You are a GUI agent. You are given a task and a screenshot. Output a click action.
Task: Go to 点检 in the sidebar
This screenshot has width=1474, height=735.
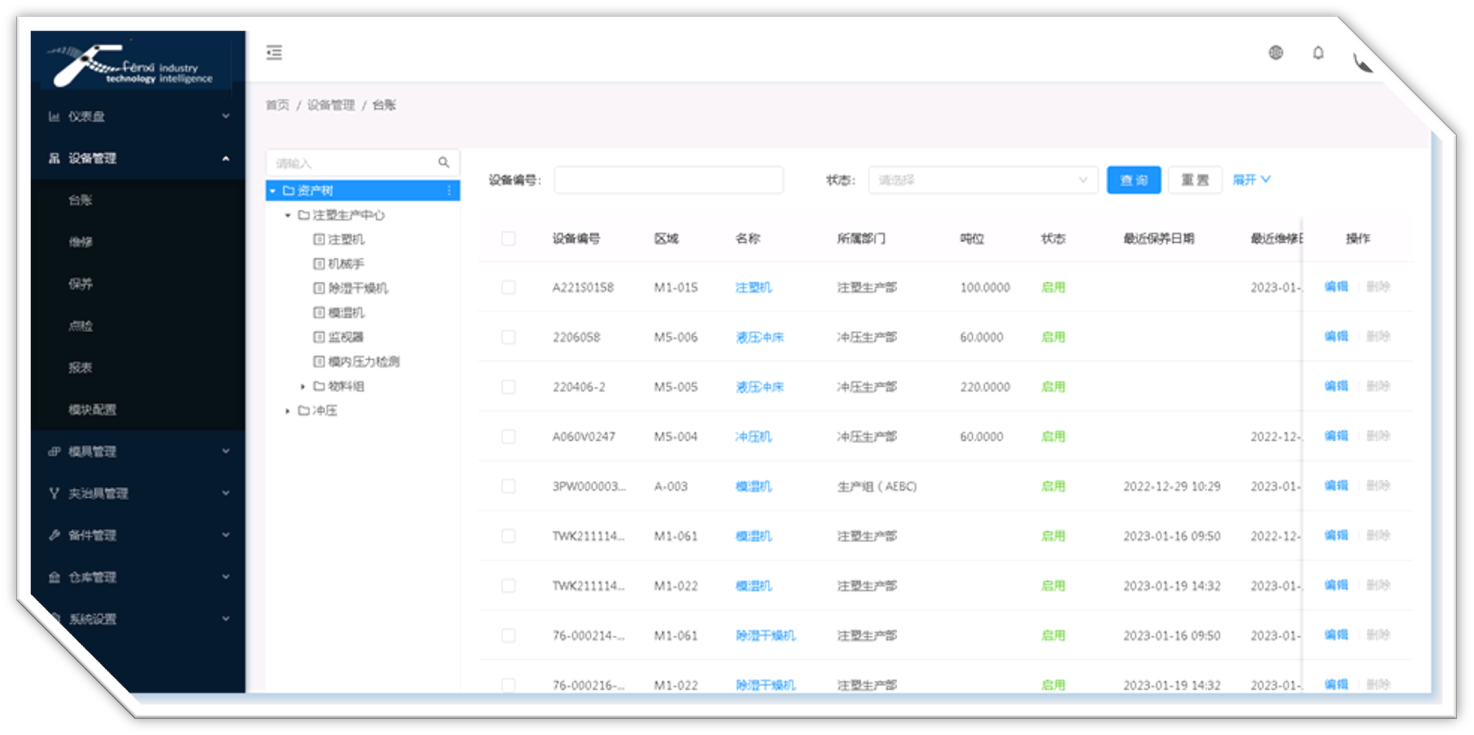(x=81, y=326)
